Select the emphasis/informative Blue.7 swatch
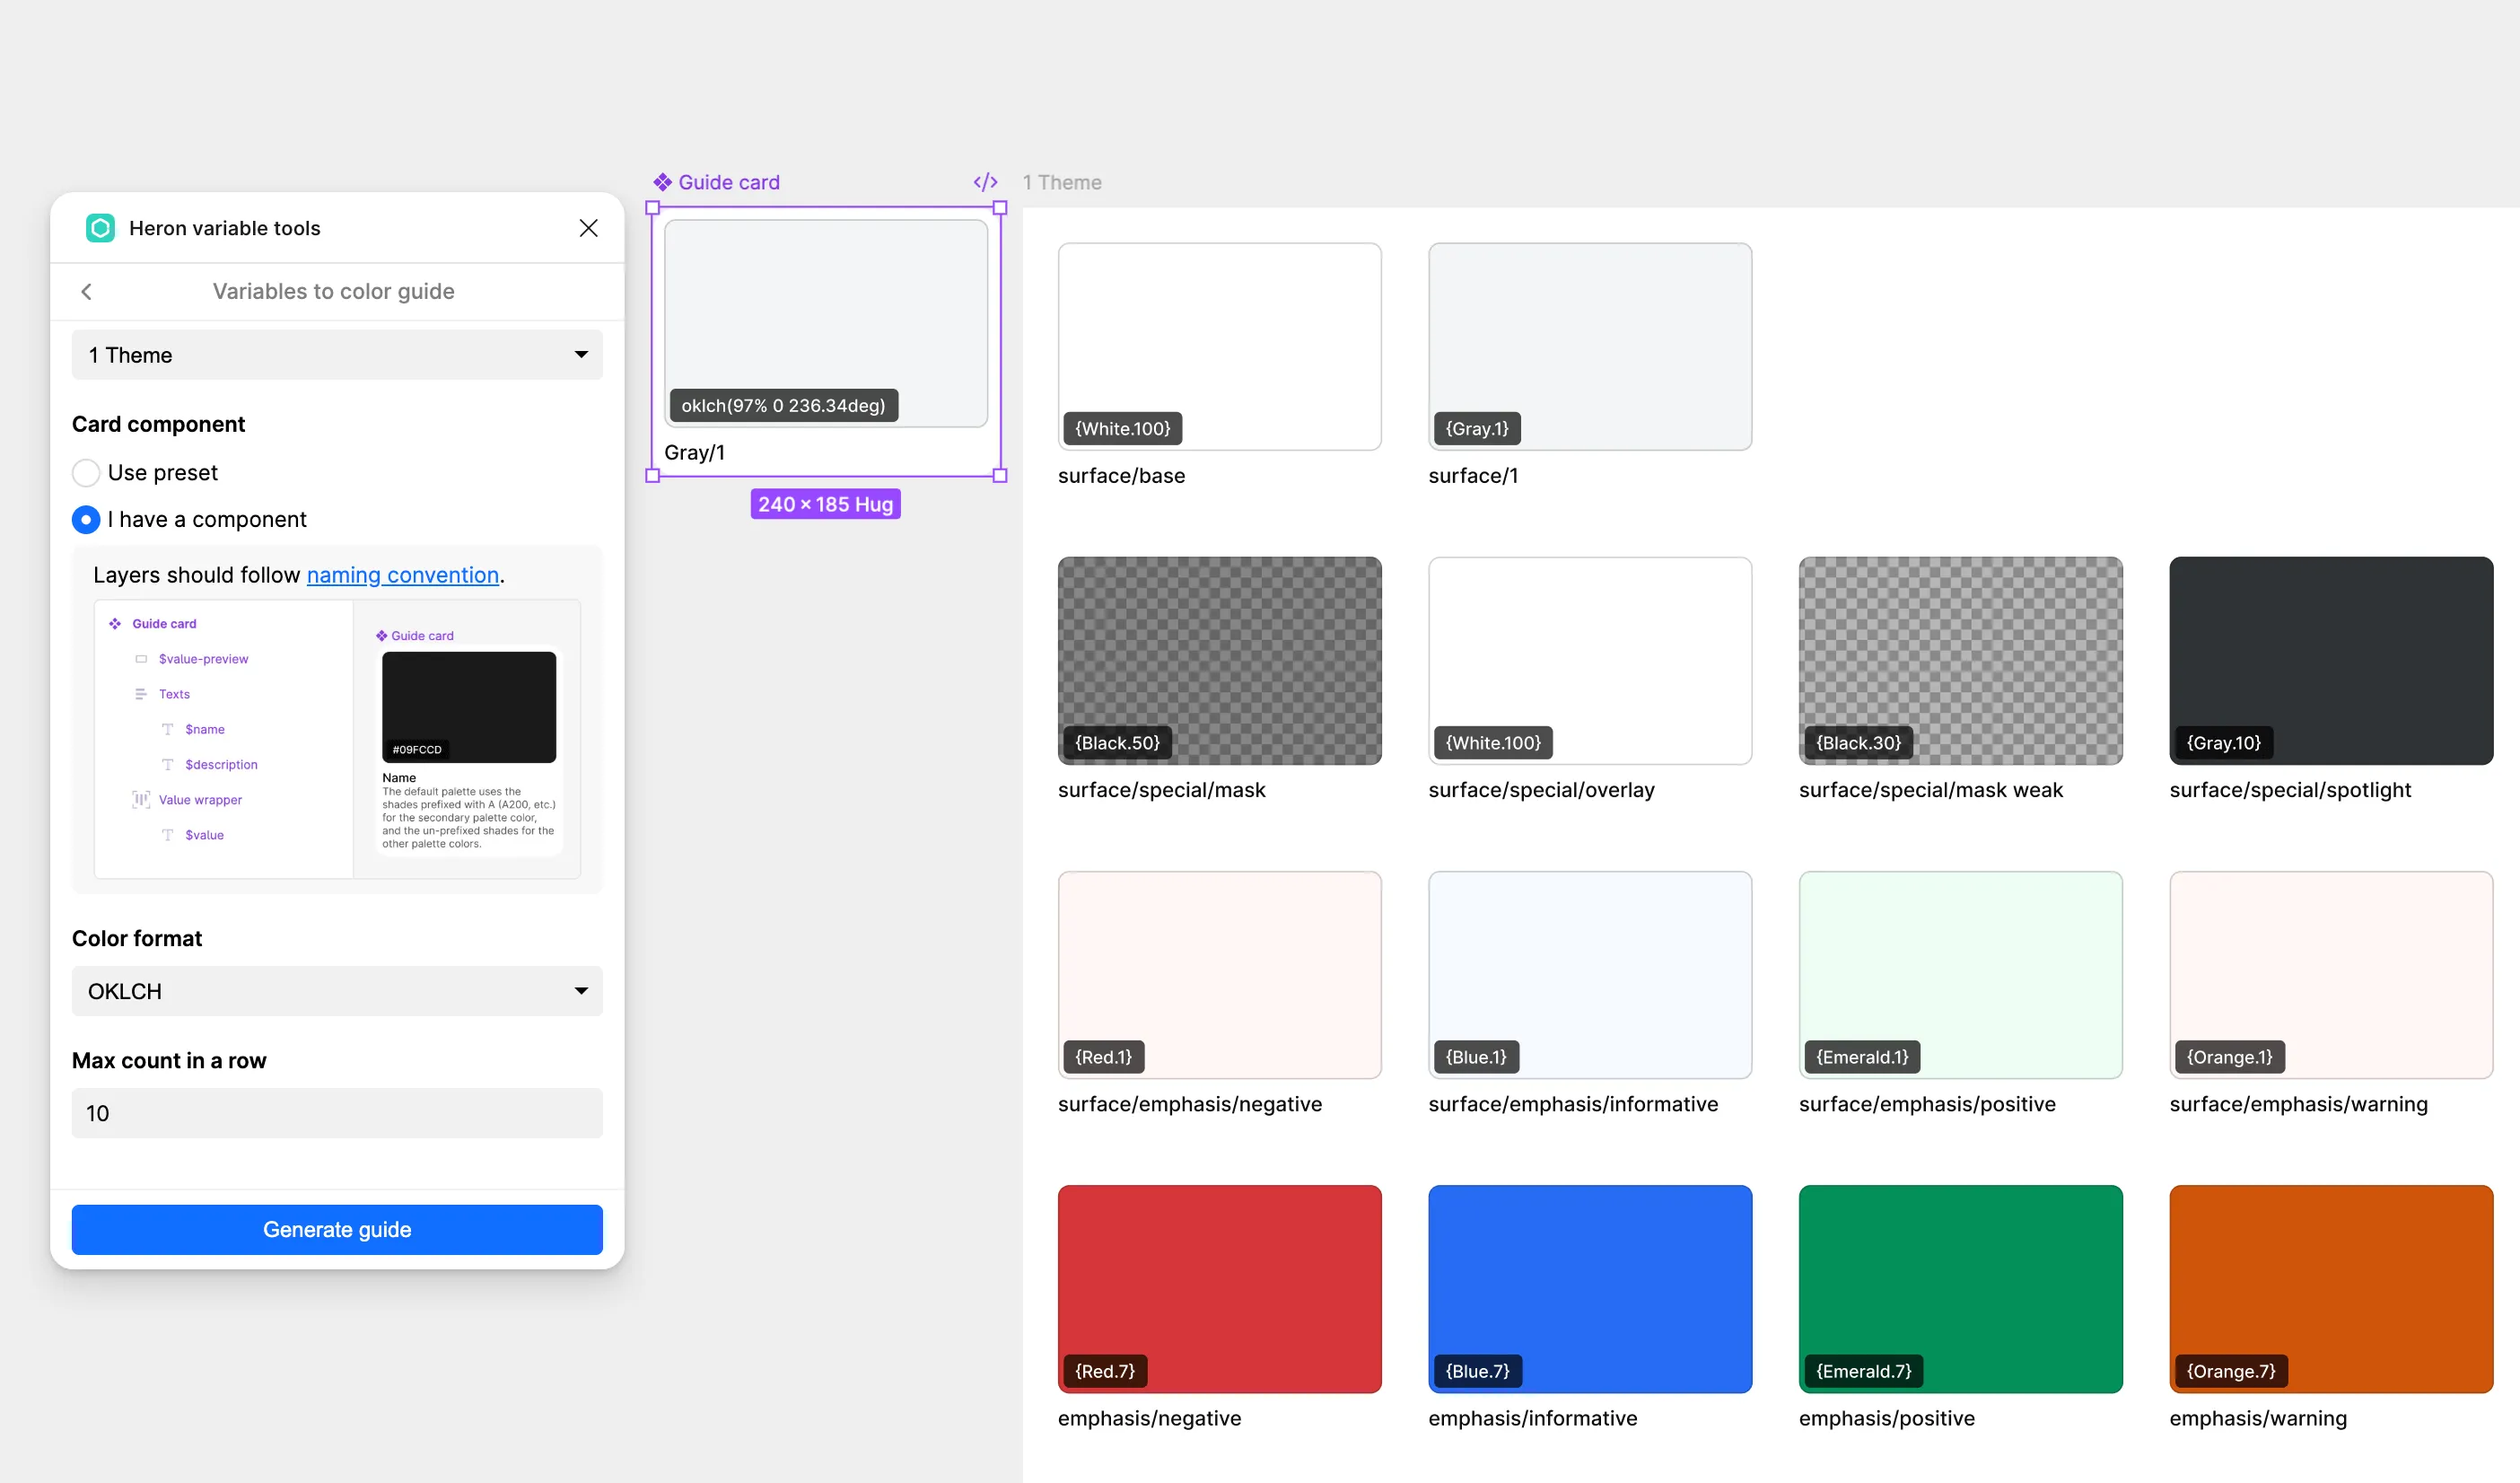Screen dimensions: 2520x1483 pyautogui.click(x=1589, y=1288)
